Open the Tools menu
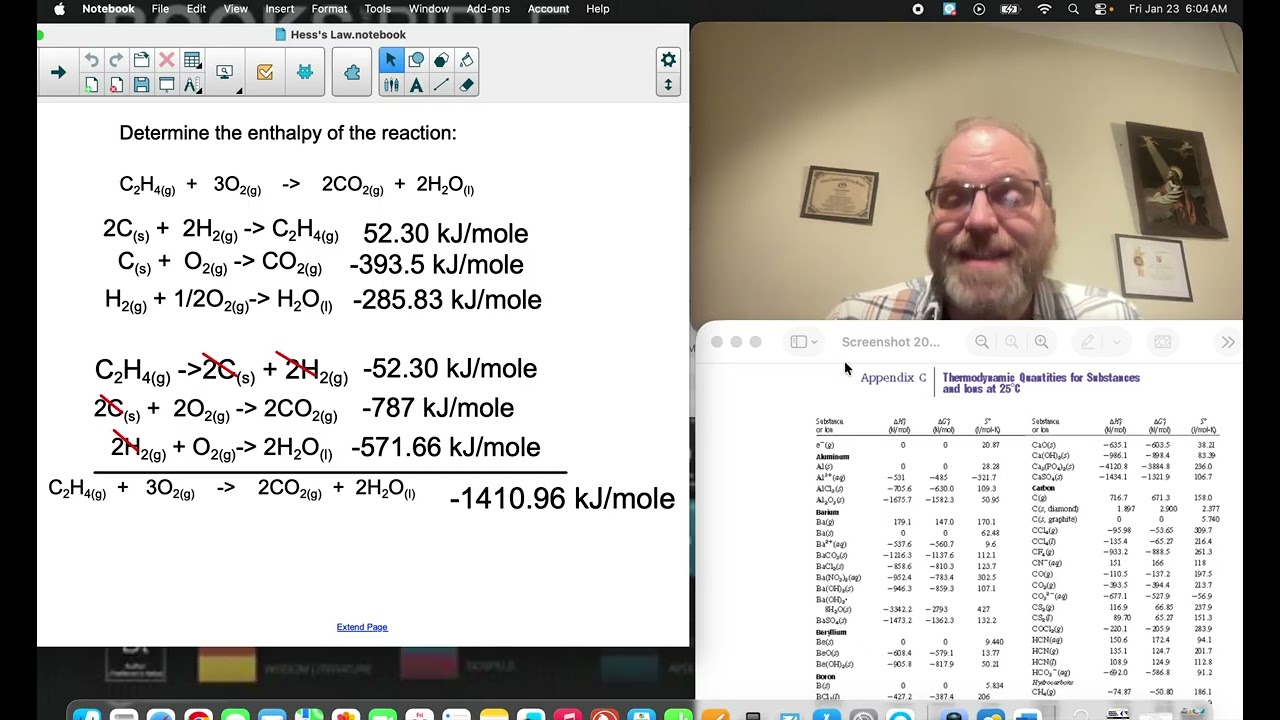 [378, 9]
